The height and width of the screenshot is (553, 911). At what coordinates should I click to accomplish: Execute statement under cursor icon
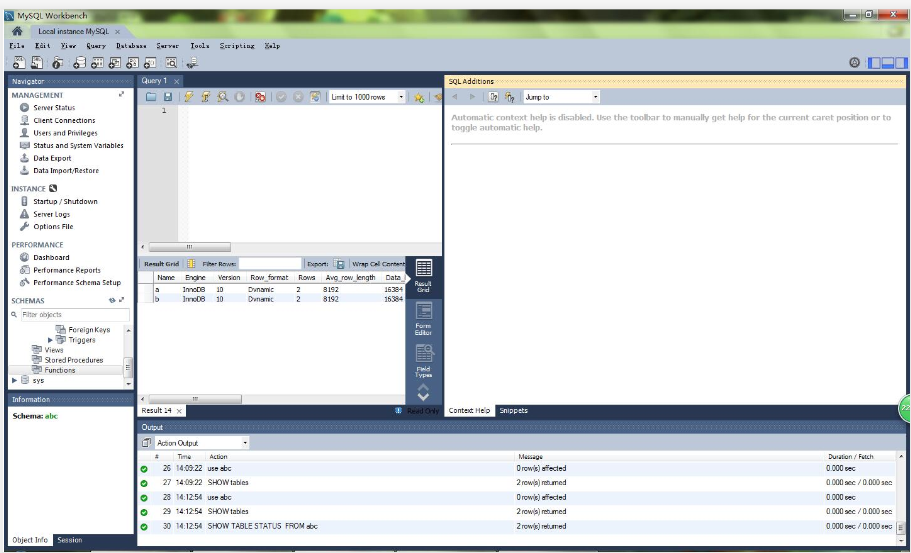[206, 97]
